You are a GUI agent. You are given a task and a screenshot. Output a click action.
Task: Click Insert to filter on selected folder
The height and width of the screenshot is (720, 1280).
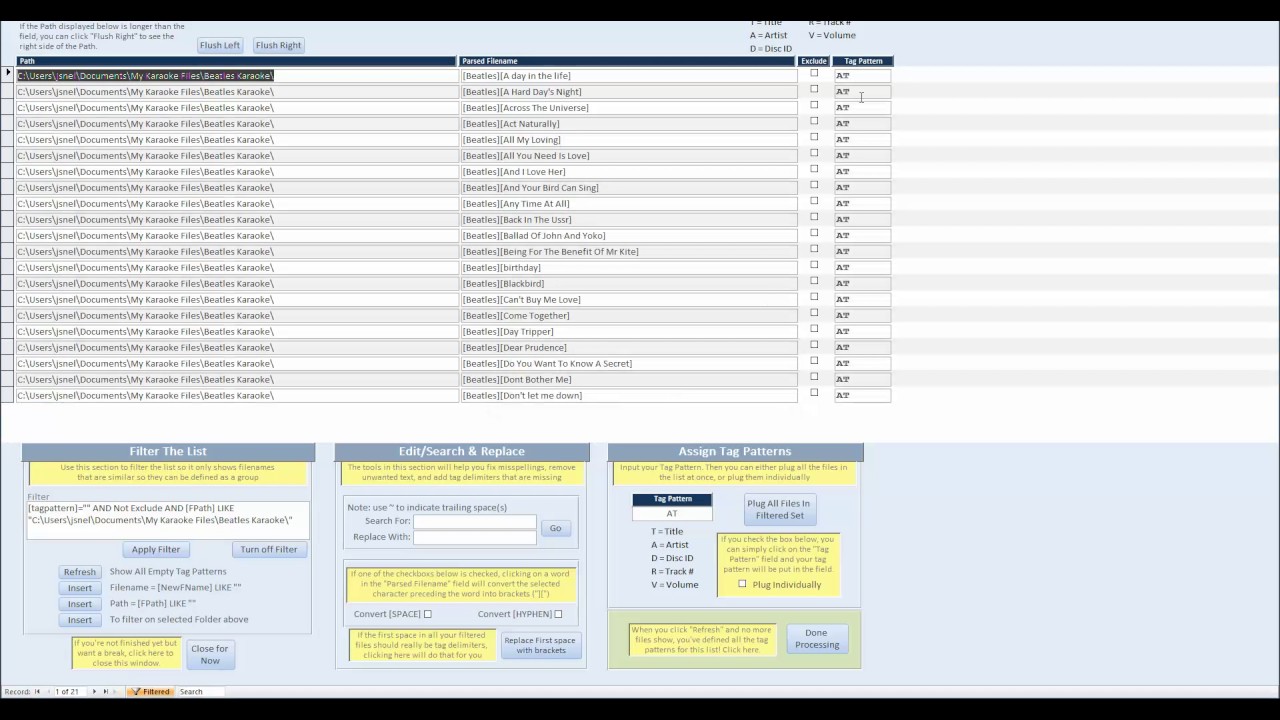79,620
